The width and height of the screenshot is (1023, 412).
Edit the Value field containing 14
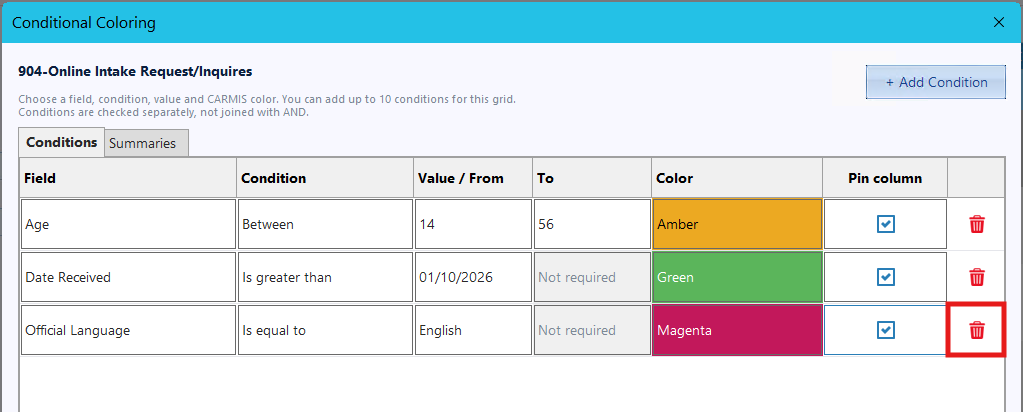473,225
